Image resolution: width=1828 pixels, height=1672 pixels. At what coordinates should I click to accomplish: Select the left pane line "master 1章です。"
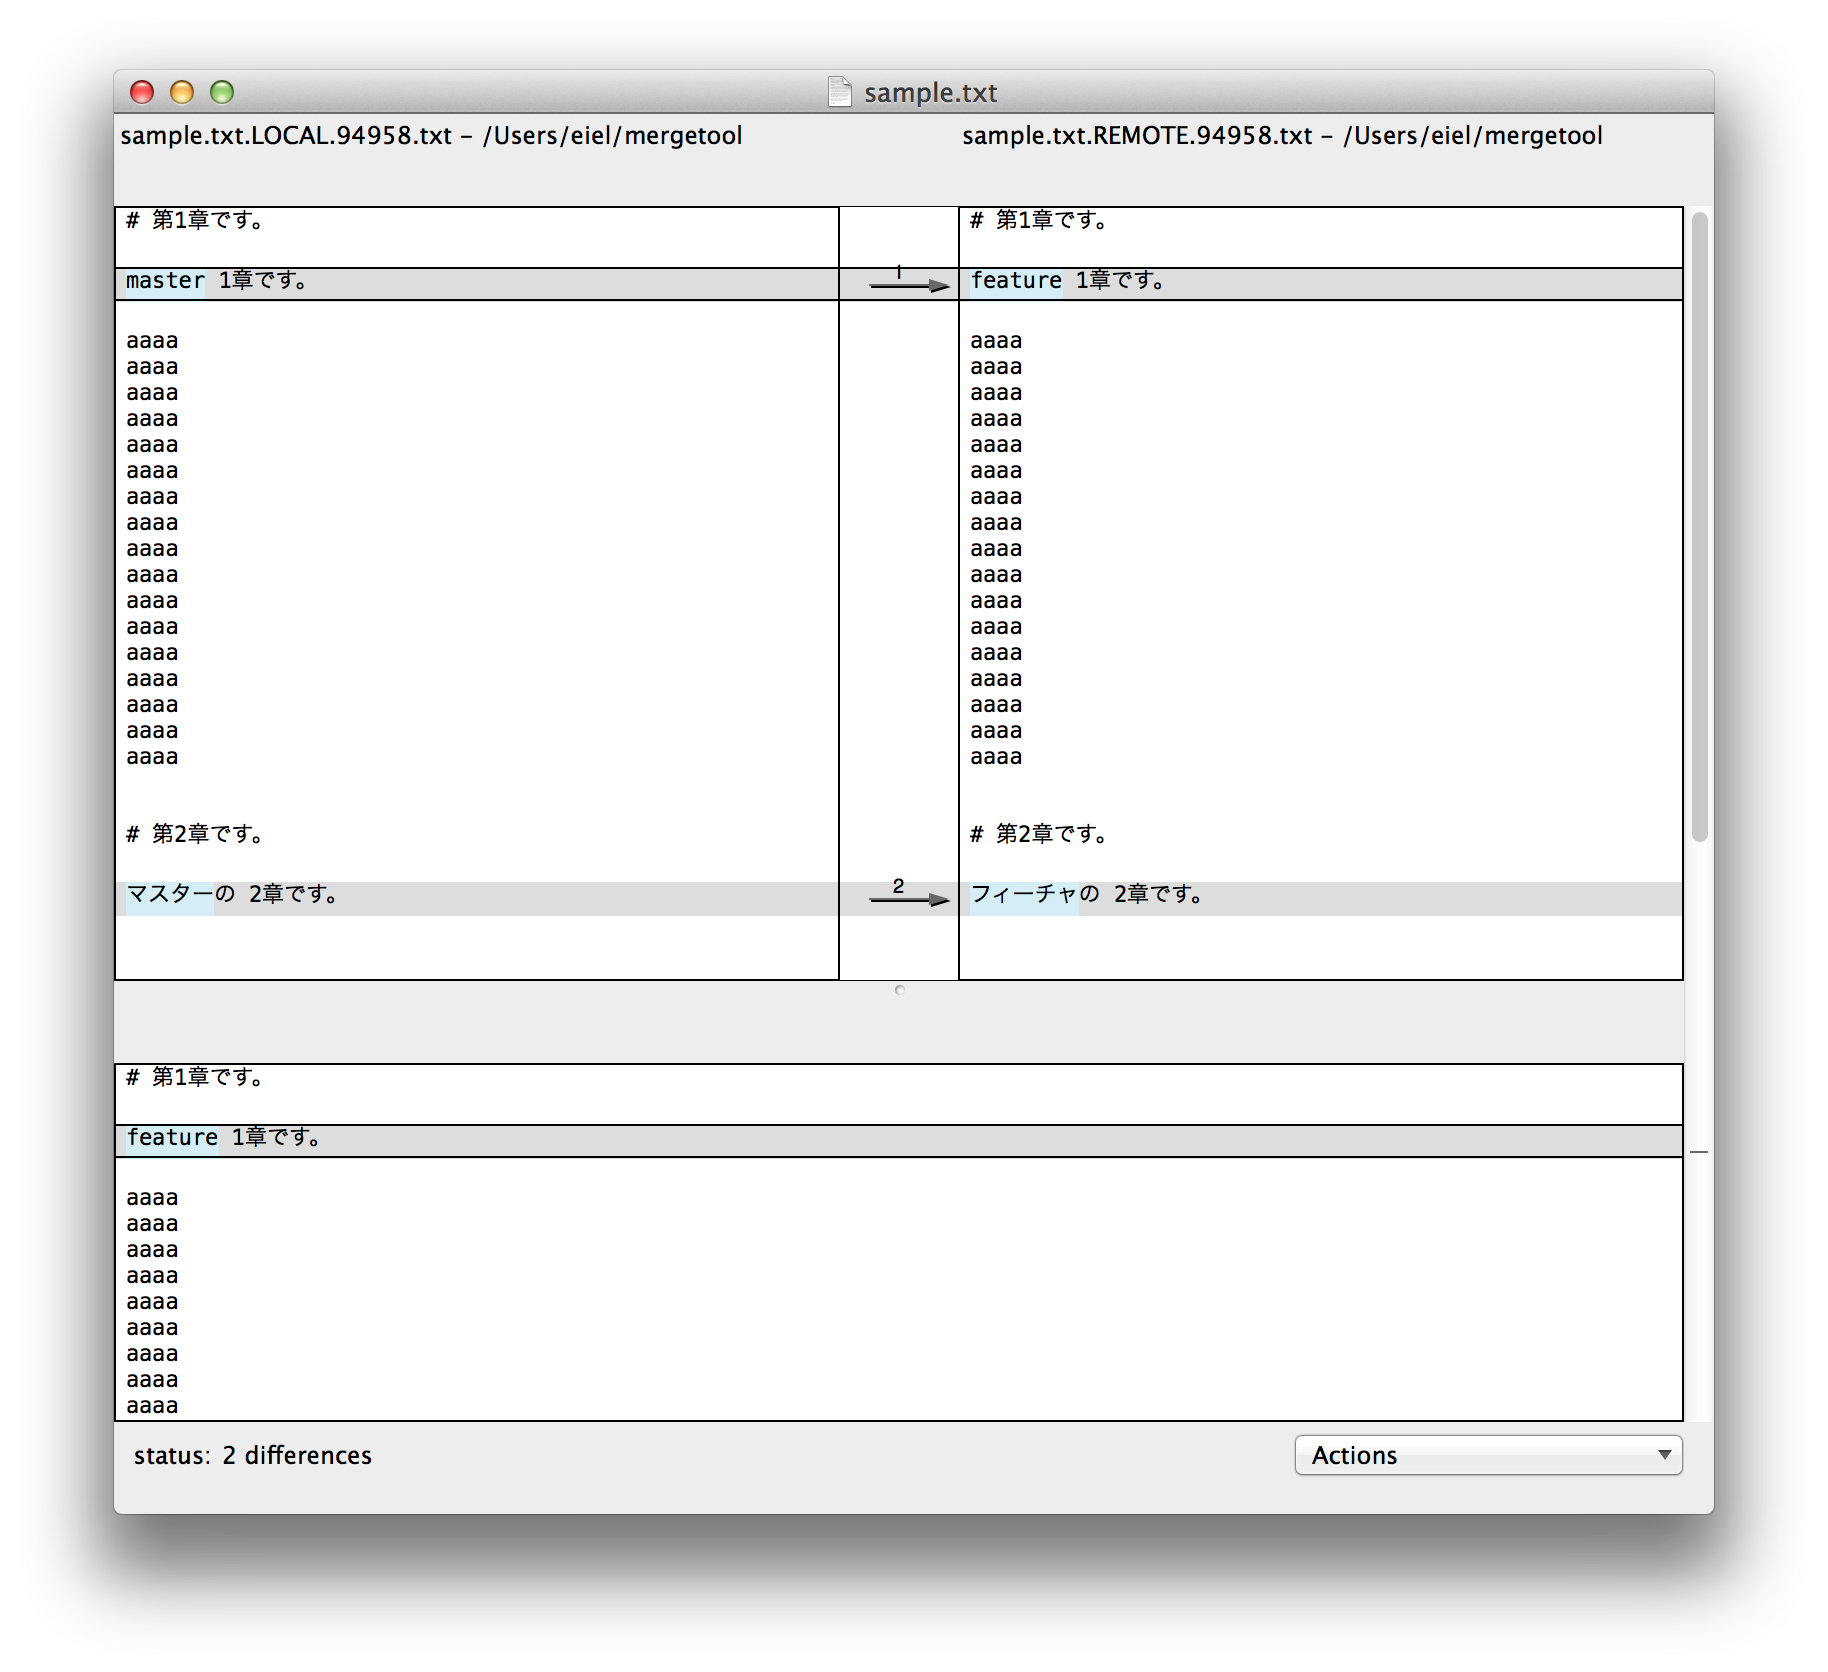(477, 283)
